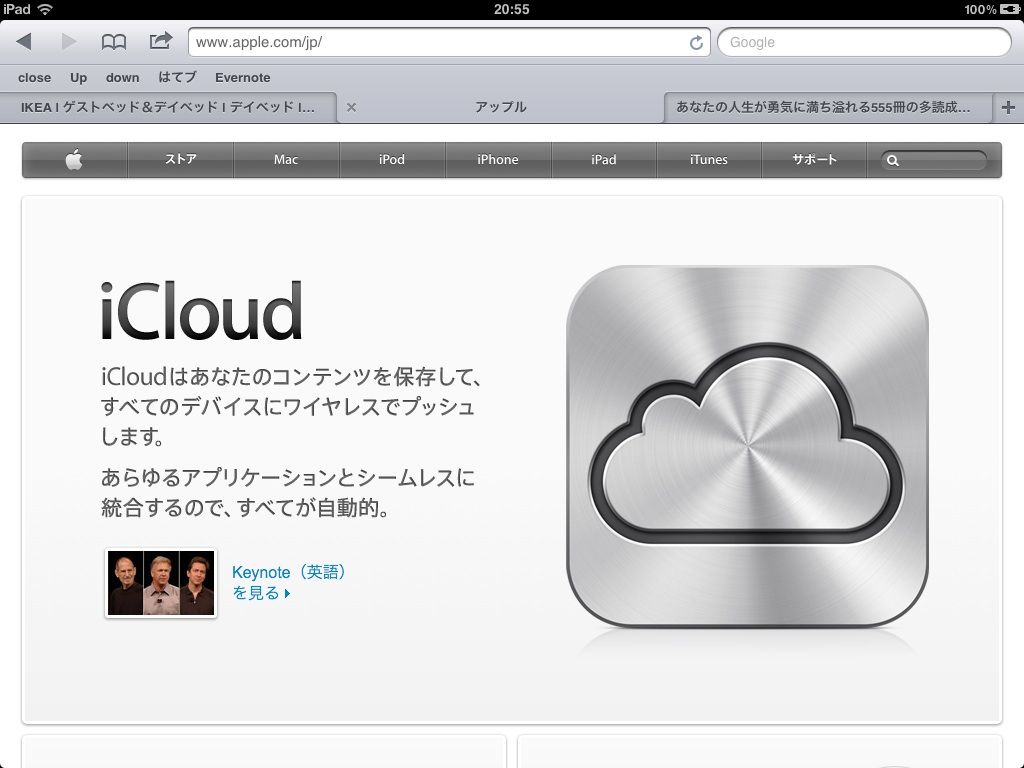Click the Apple logo in site navigation

coord(74,159)
